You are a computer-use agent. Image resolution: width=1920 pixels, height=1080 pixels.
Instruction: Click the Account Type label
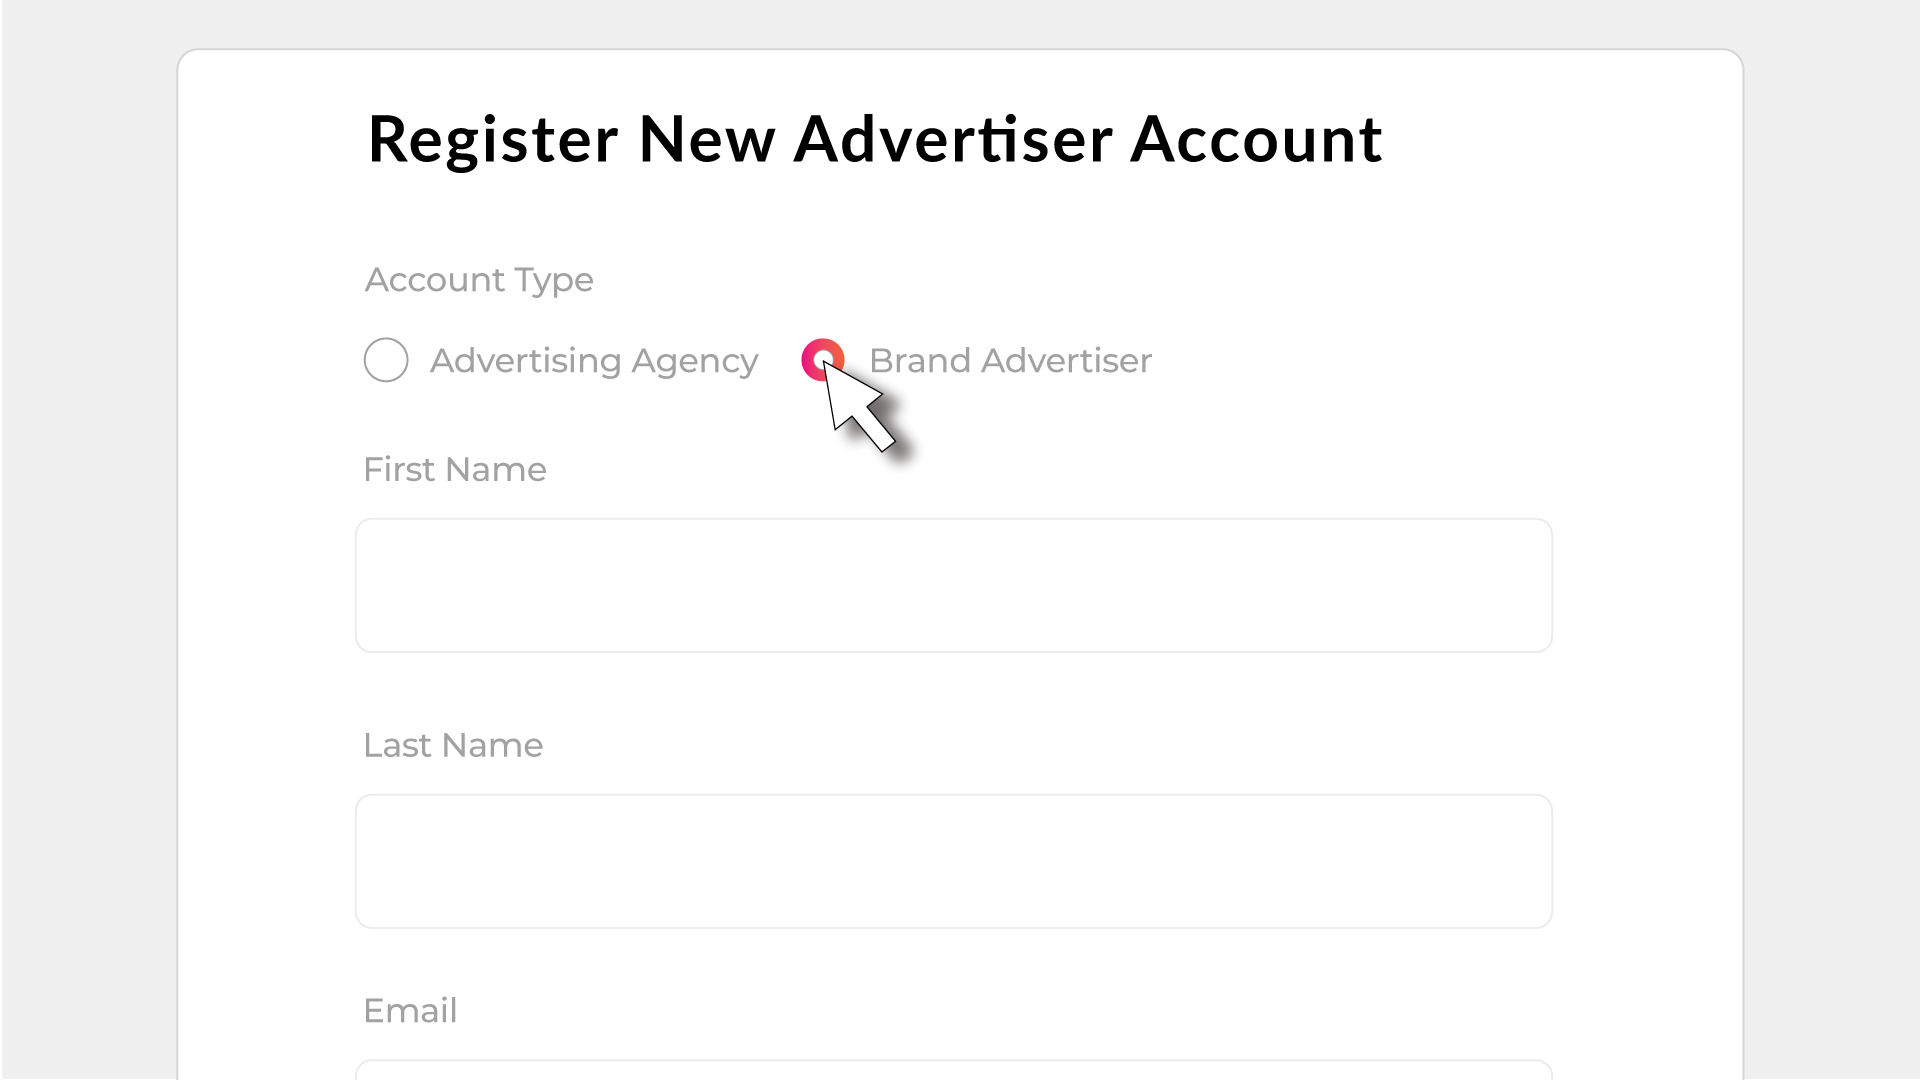tap(479, 280)
